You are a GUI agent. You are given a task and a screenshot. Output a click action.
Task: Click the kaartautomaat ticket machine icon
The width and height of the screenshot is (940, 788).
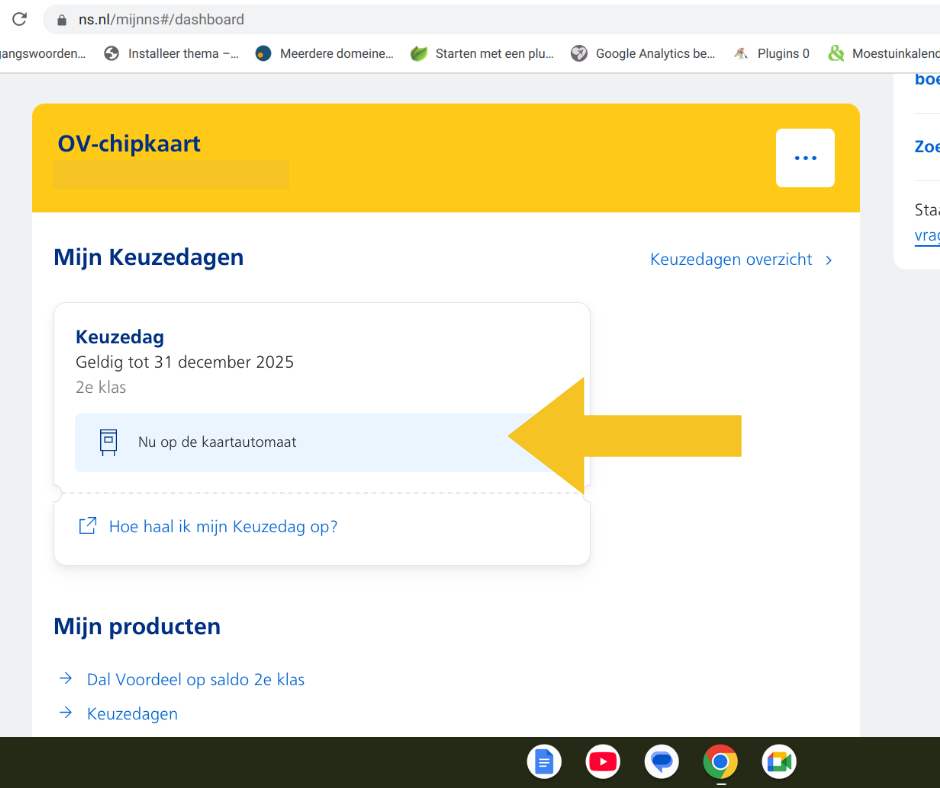pos(109,442)
